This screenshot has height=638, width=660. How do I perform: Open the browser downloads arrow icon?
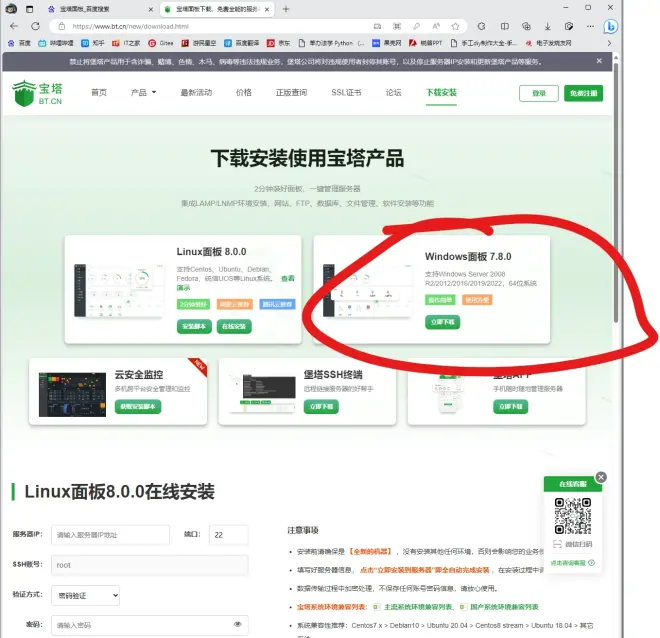coord(547,26)
